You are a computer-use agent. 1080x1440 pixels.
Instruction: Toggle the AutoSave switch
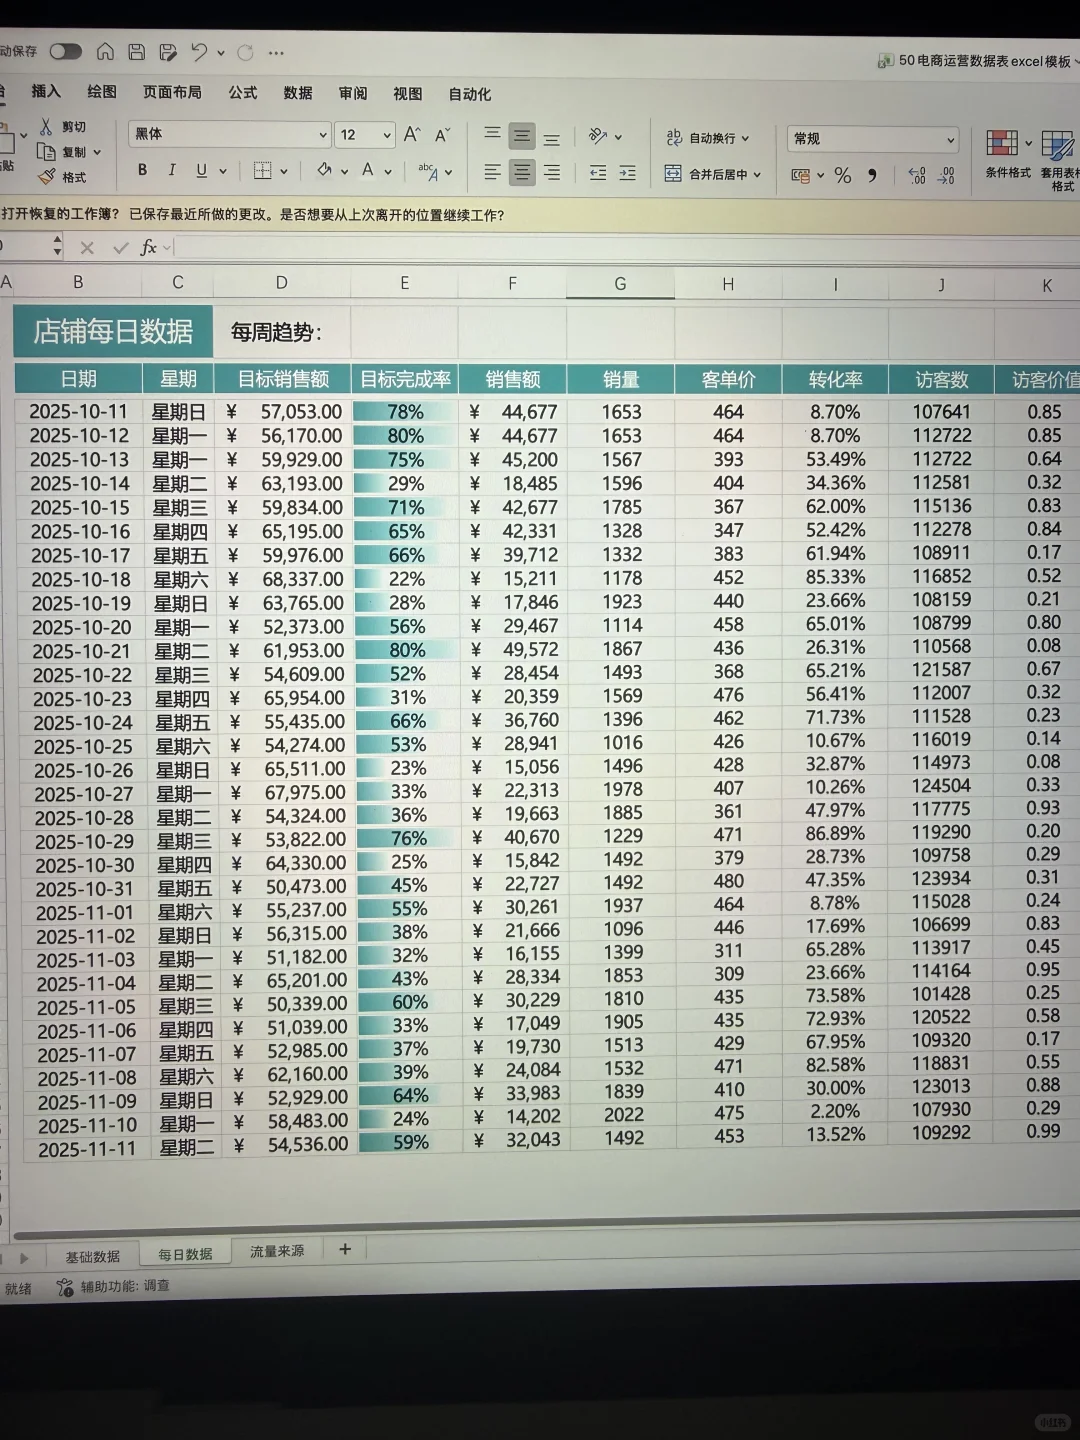tap(65, 51)
